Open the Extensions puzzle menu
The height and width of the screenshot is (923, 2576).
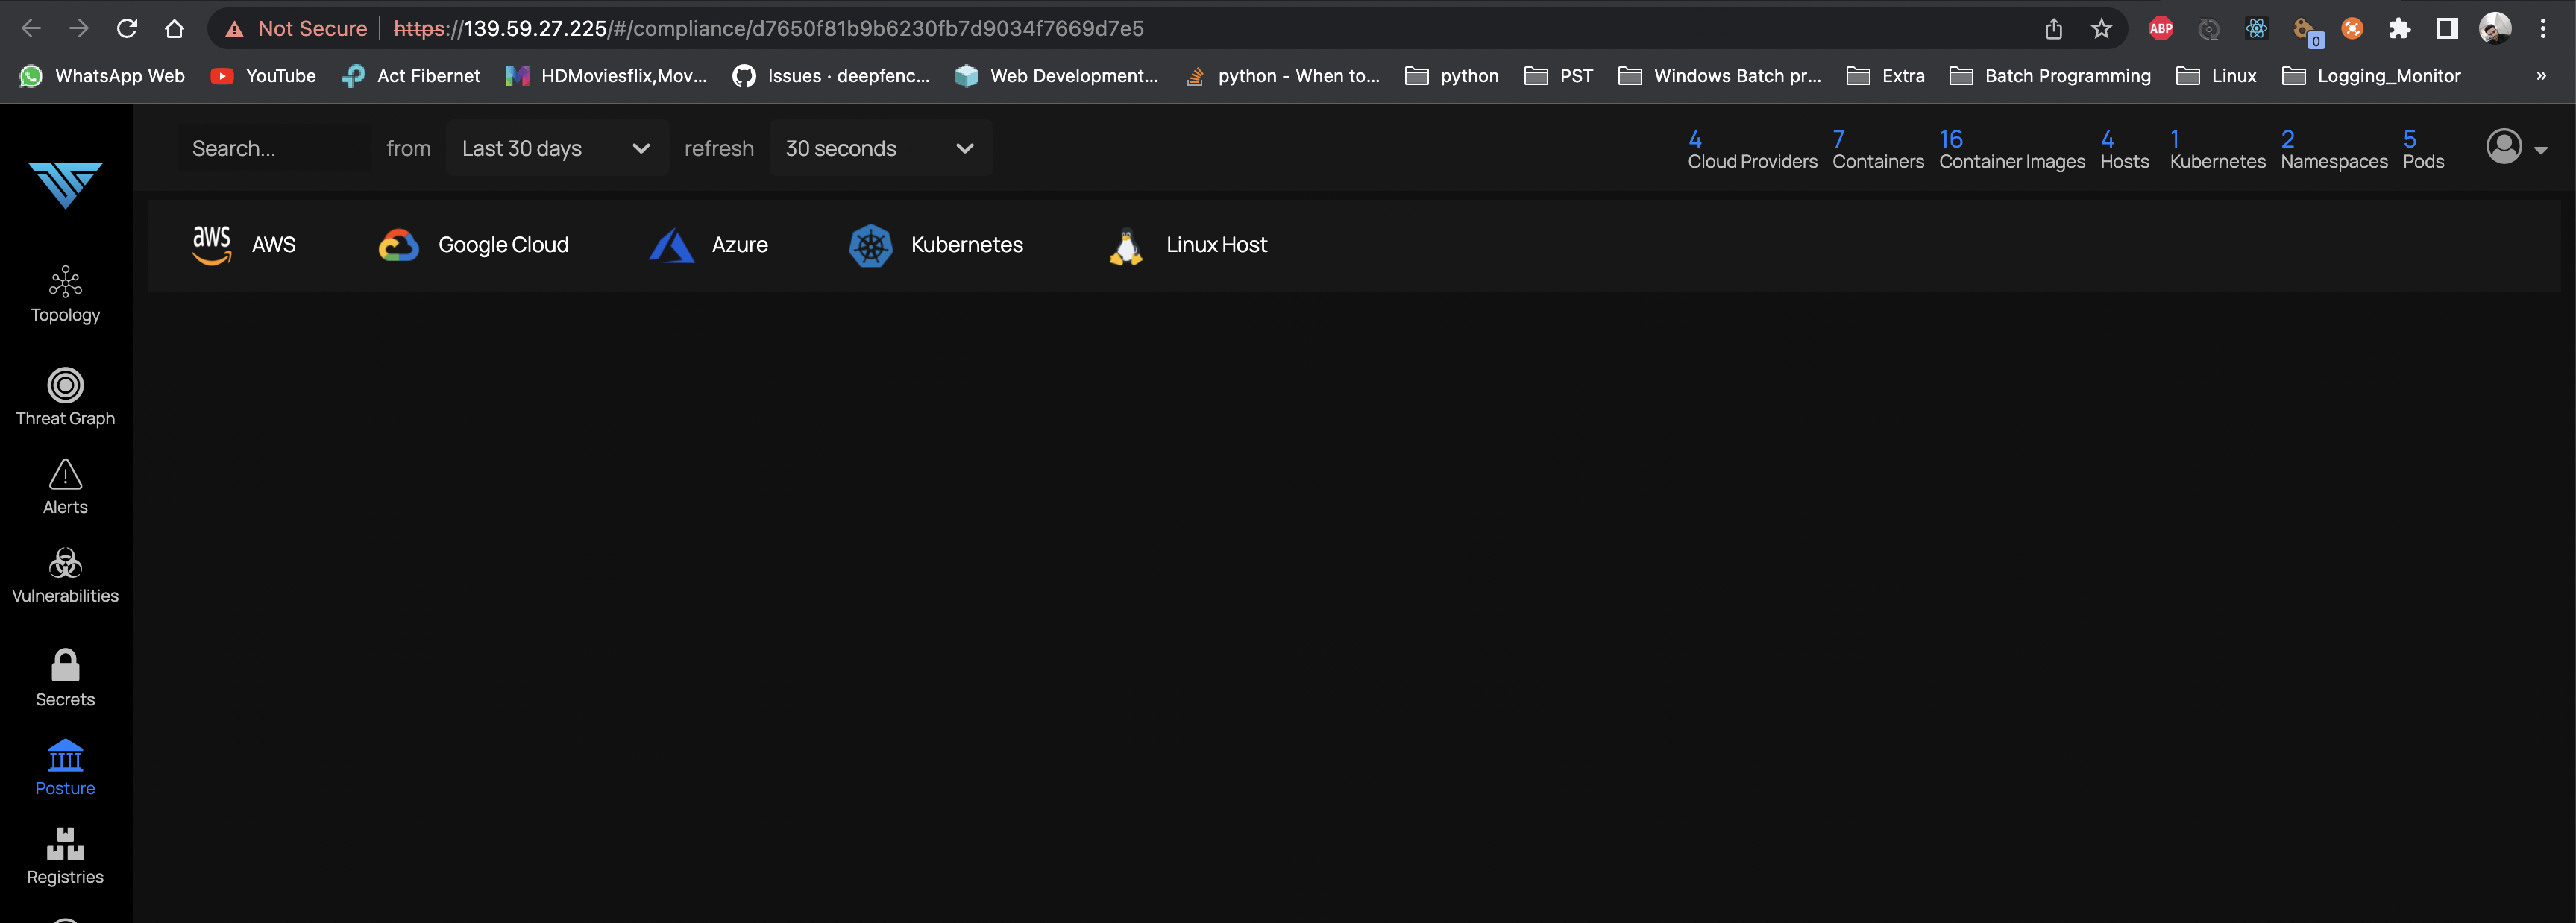coord(2399,28)
